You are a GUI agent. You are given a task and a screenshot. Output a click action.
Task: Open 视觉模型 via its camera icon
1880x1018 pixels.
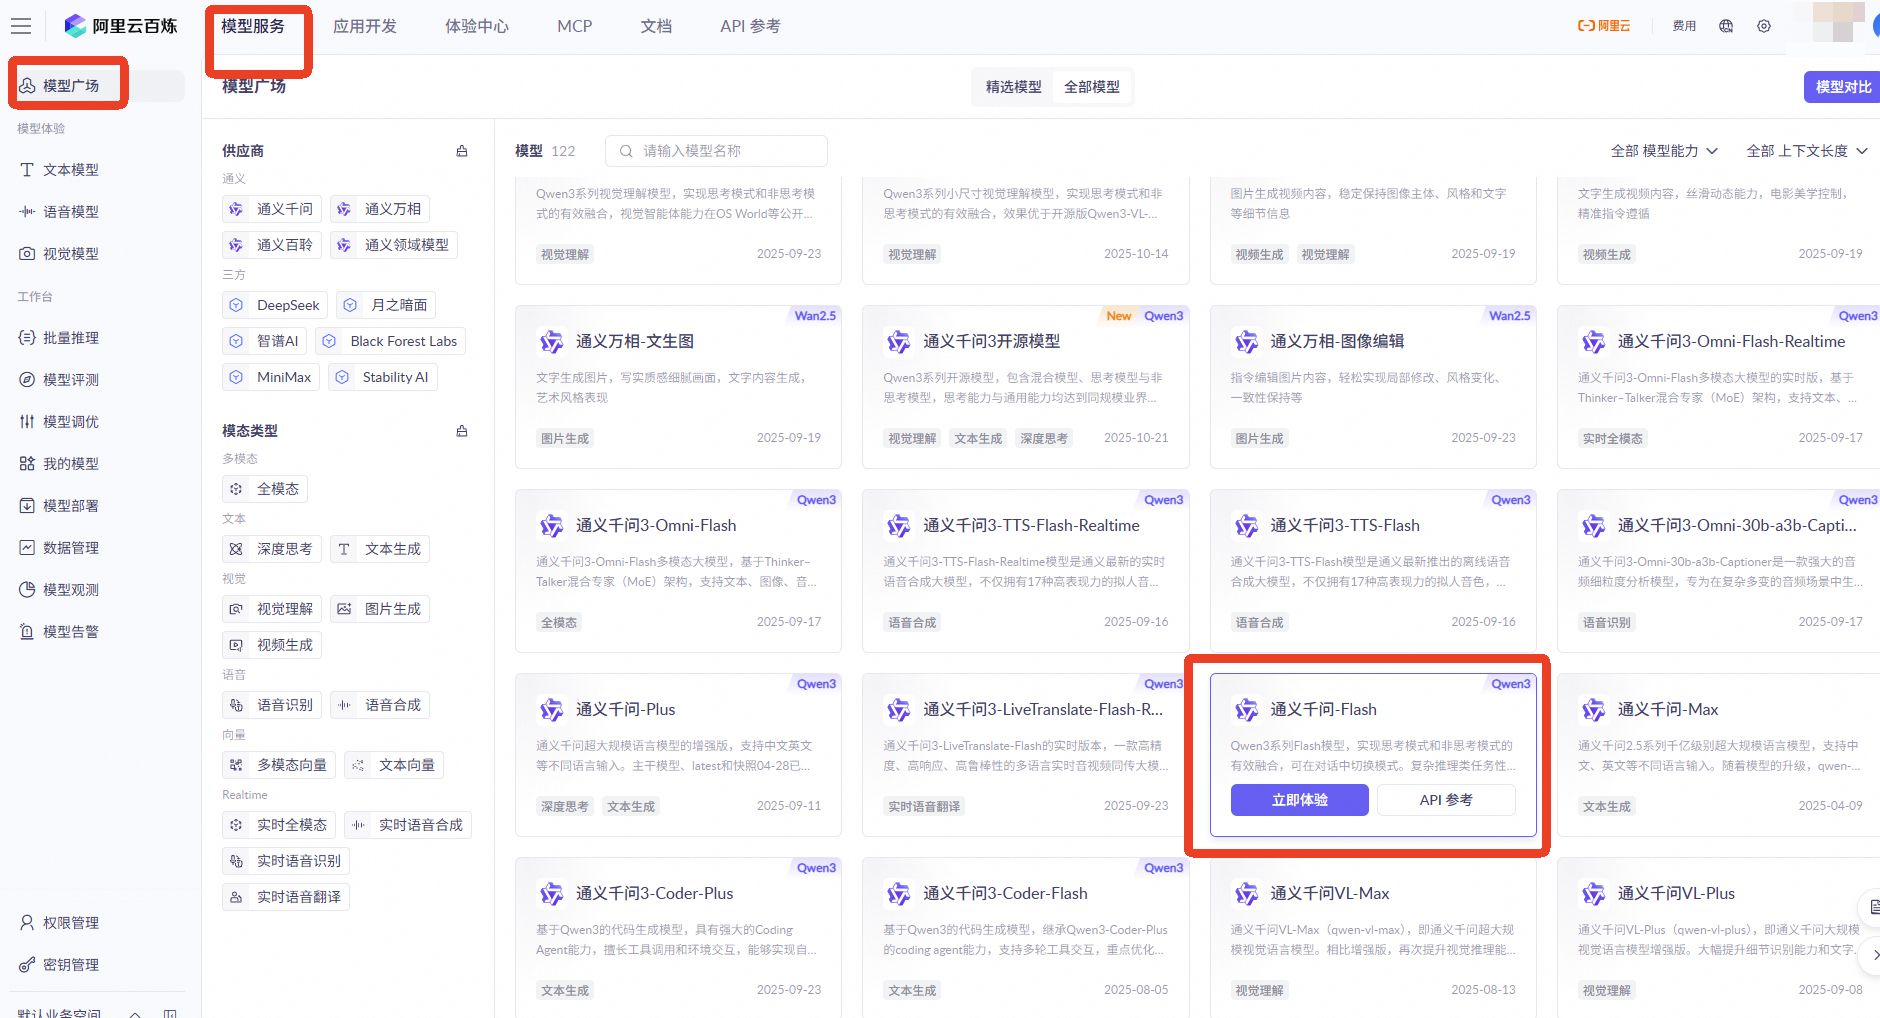click(27, 254)
